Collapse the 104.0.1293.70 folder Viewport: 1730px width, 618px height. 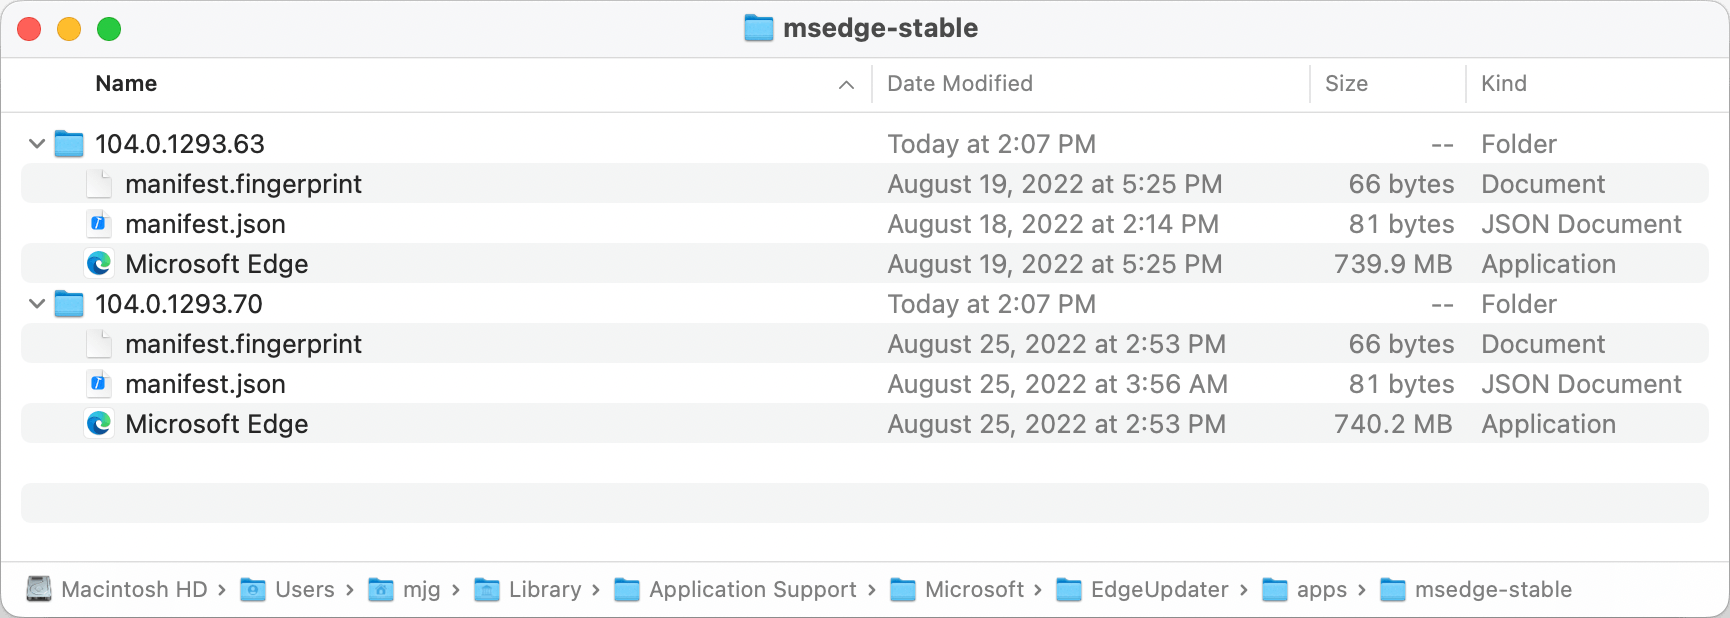(x=37, y=304)
